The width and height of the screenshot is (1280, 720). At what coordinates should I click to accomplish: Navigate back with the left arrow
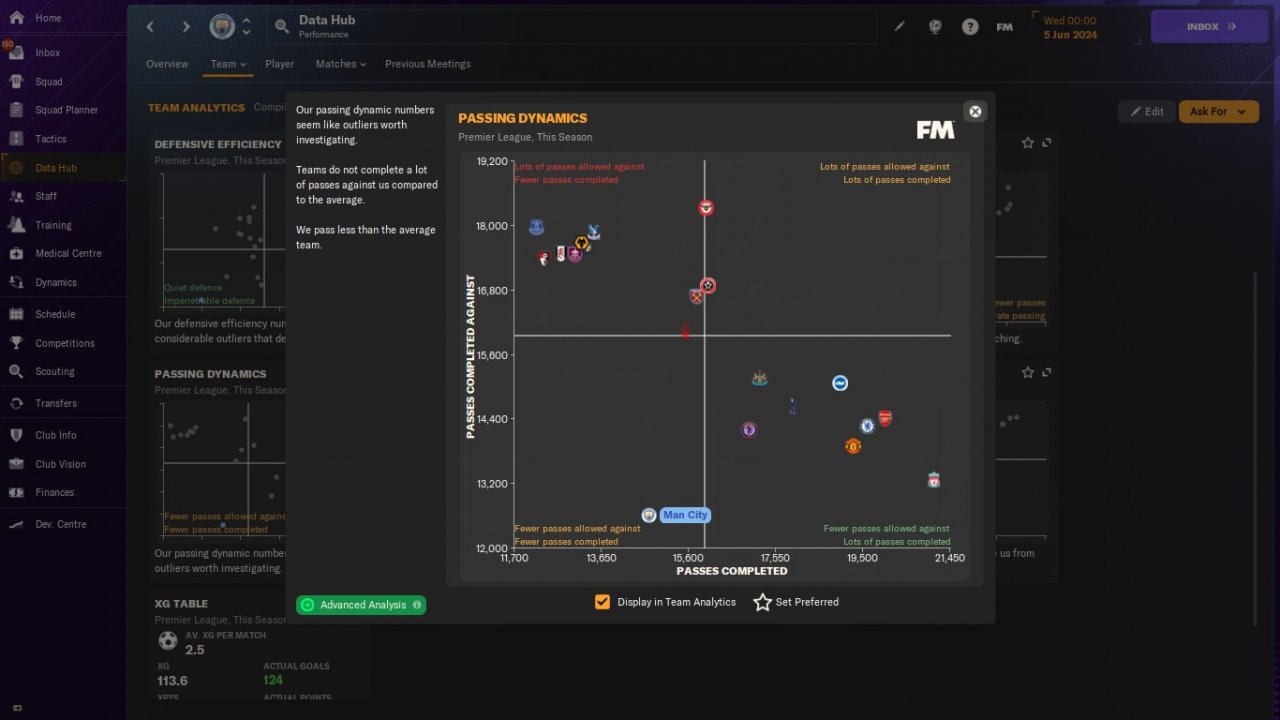(151, 27)
